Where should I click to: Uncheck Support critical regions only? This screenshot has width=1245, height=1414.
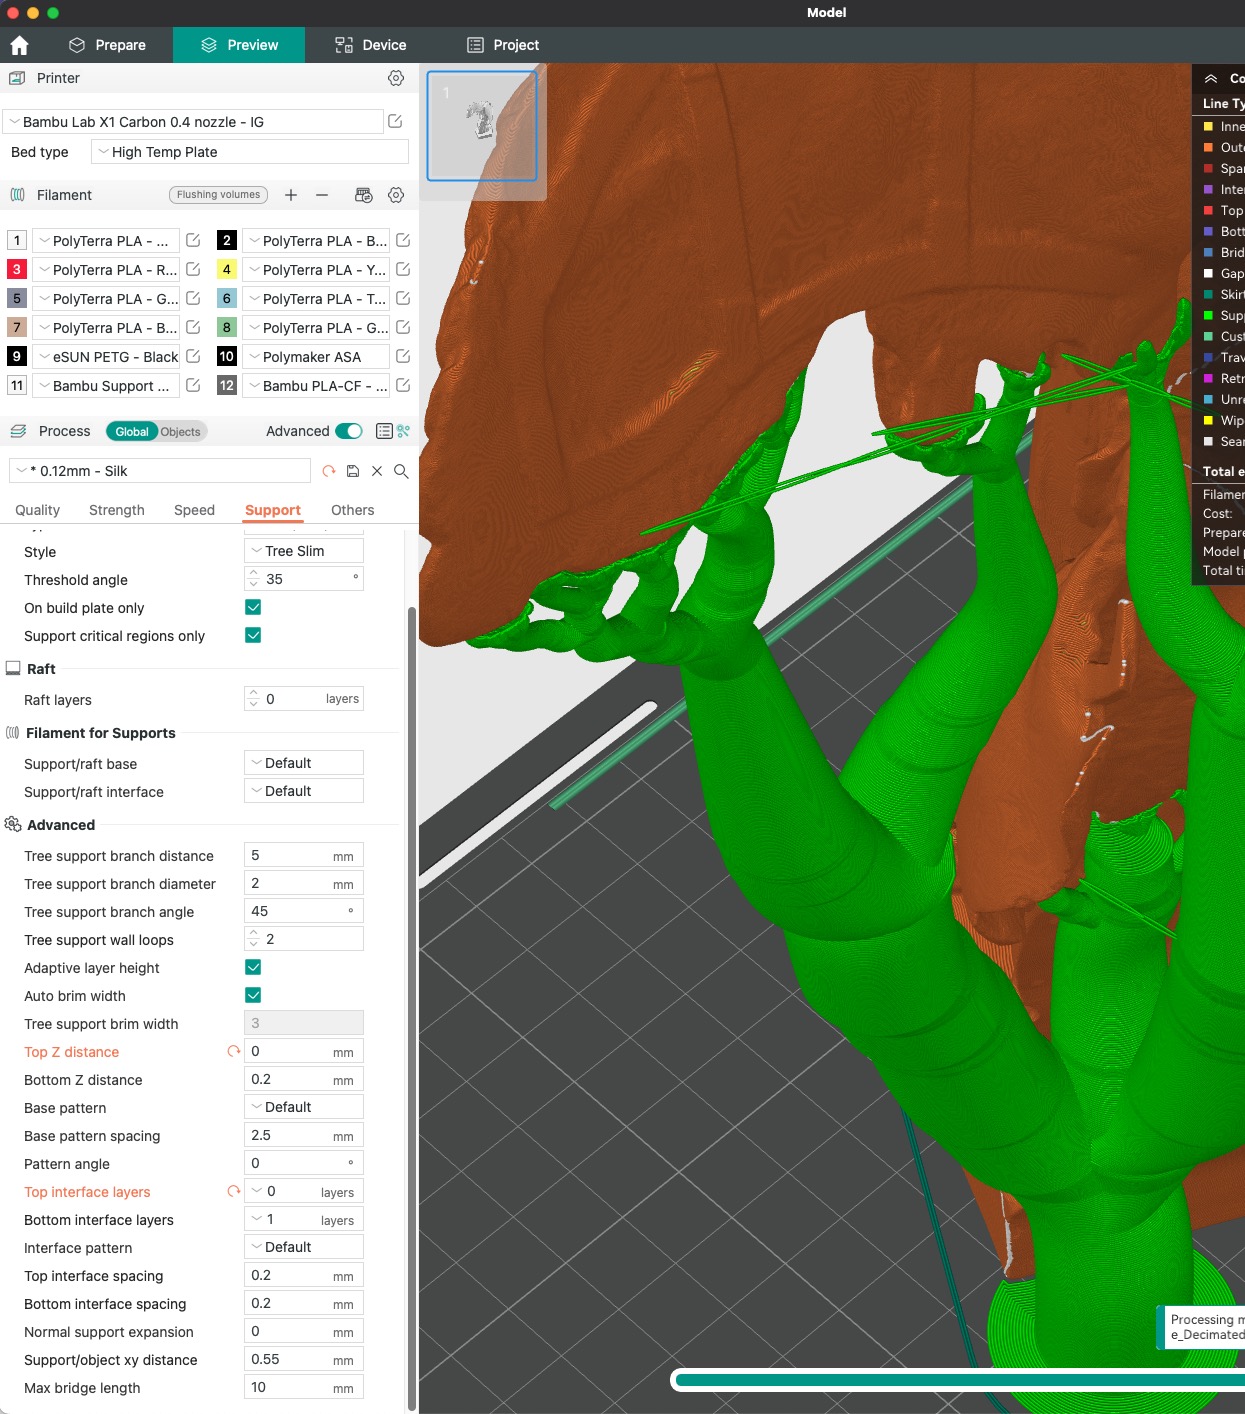click(x=252, y=634)
